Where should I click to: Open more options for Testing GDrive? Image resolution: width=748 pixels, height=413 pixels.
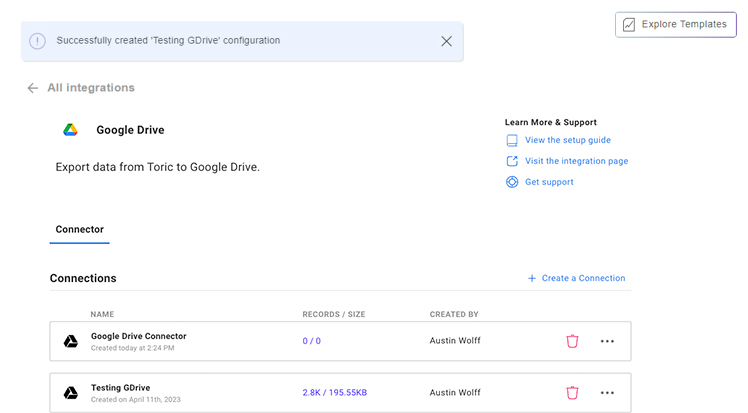[x=607, y=392]
